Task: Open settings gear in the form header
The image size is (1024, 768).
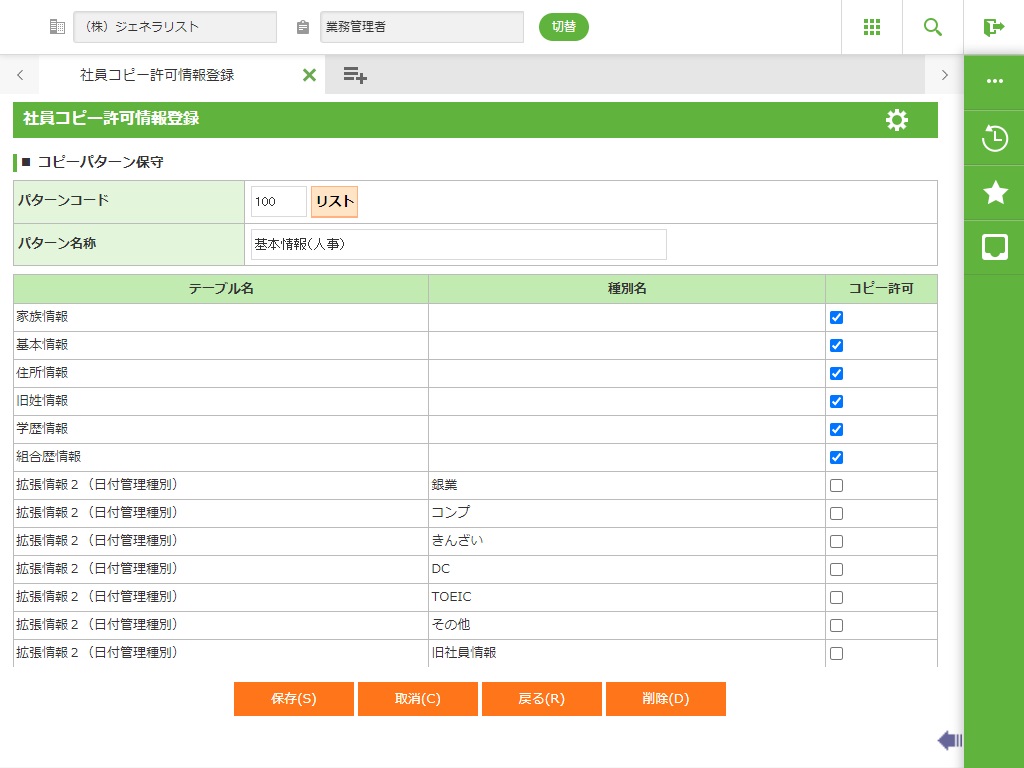Action: 896,120
